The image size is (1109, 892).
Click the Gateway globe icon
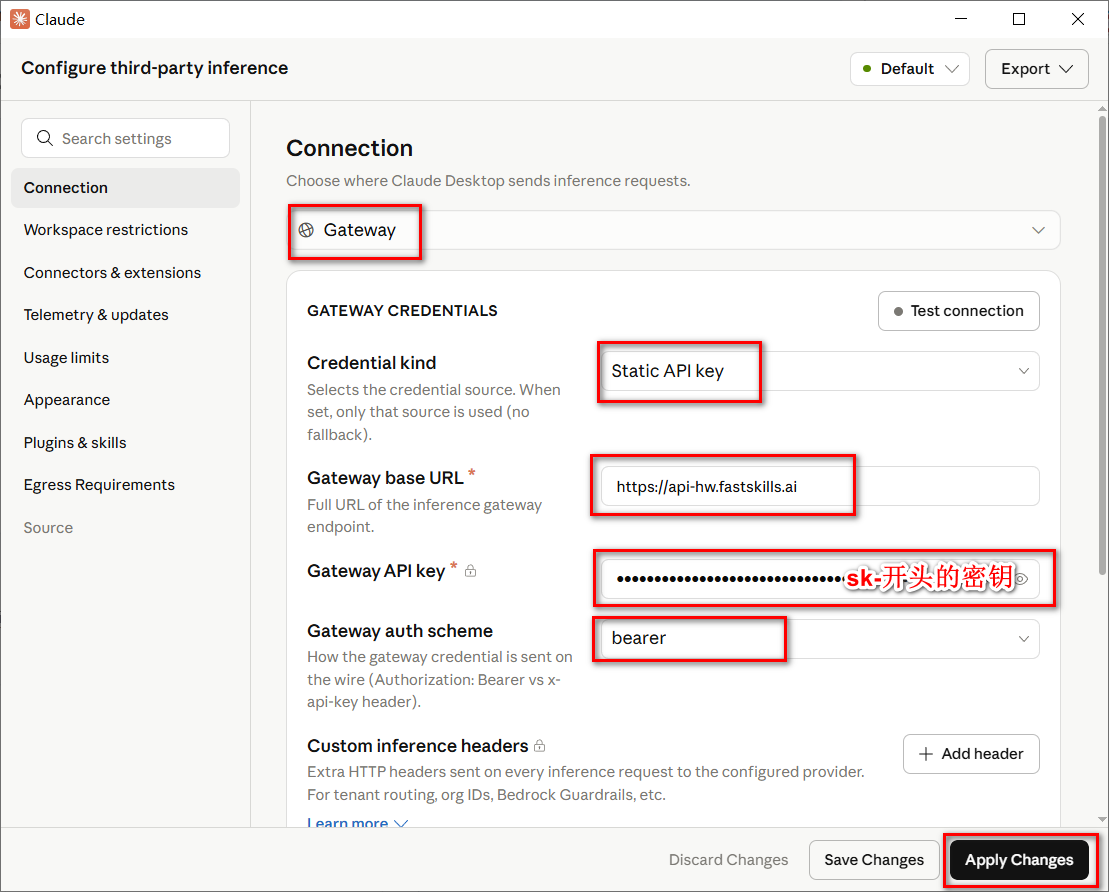point(306,230)
